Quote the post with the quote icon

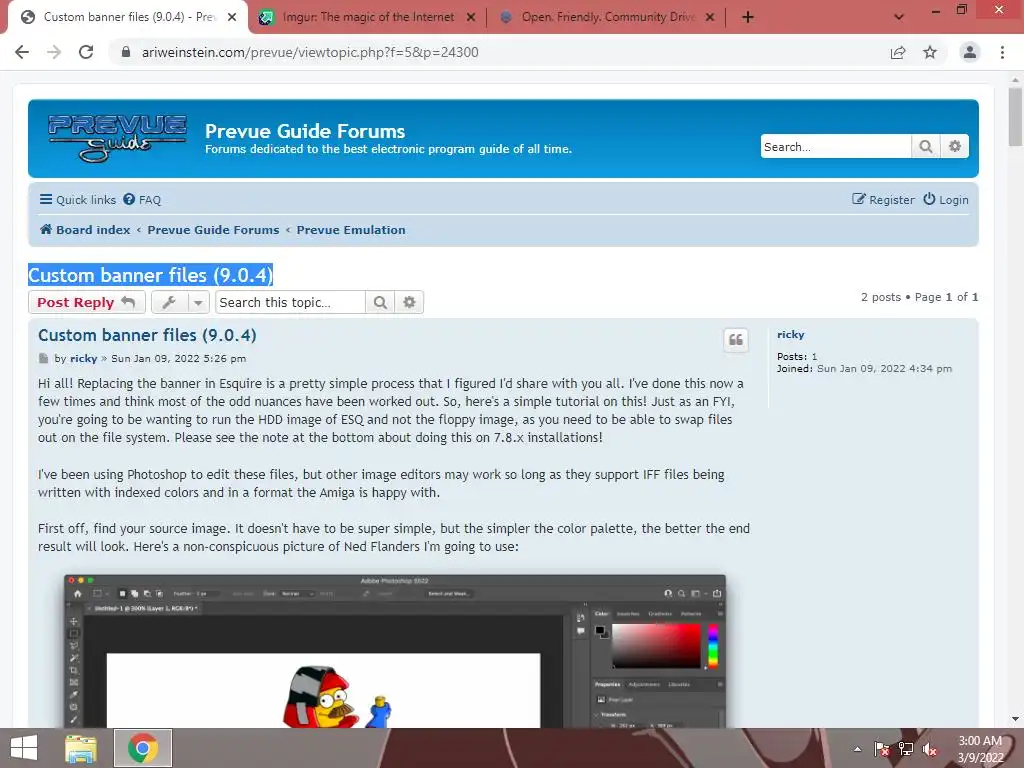coord(736,340)
